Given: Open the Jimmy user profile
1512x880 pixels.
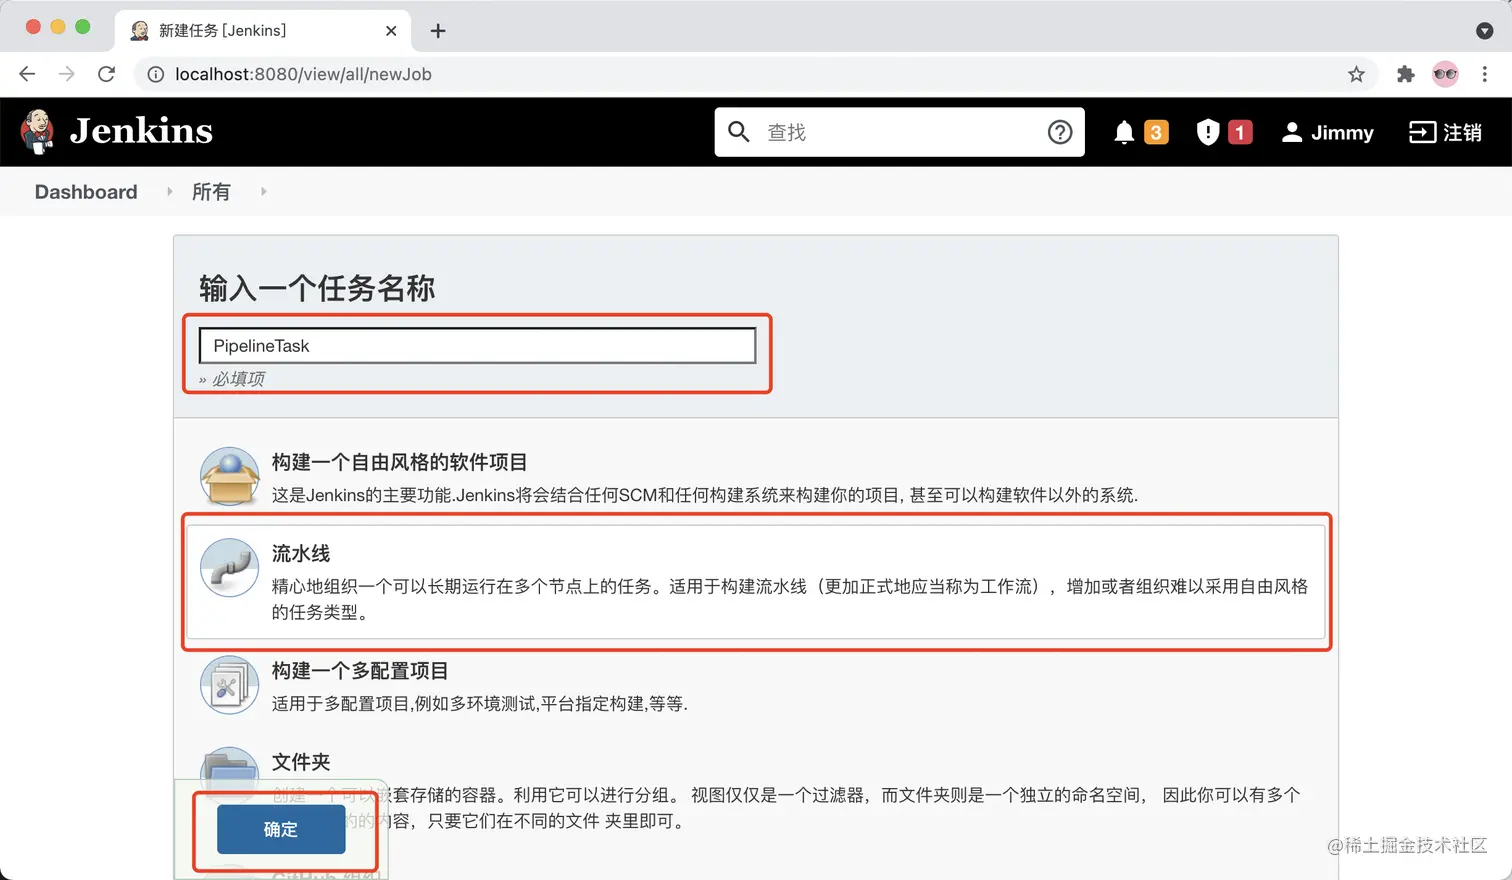Looking at the screenshot, I should (x=1342, y=132).
